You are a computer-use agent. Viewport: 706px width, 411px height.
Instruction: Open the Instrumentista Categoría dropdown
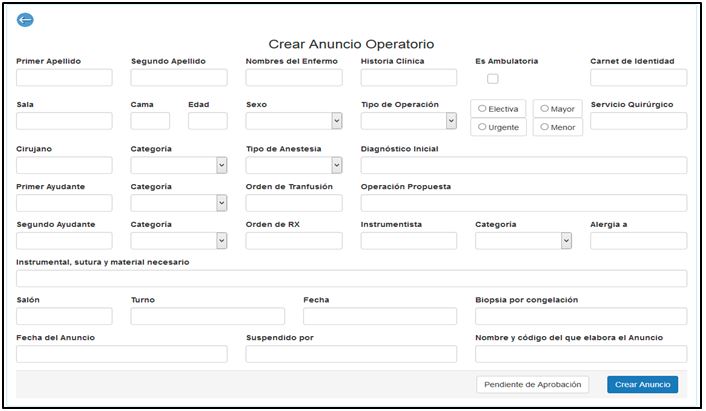523,240
